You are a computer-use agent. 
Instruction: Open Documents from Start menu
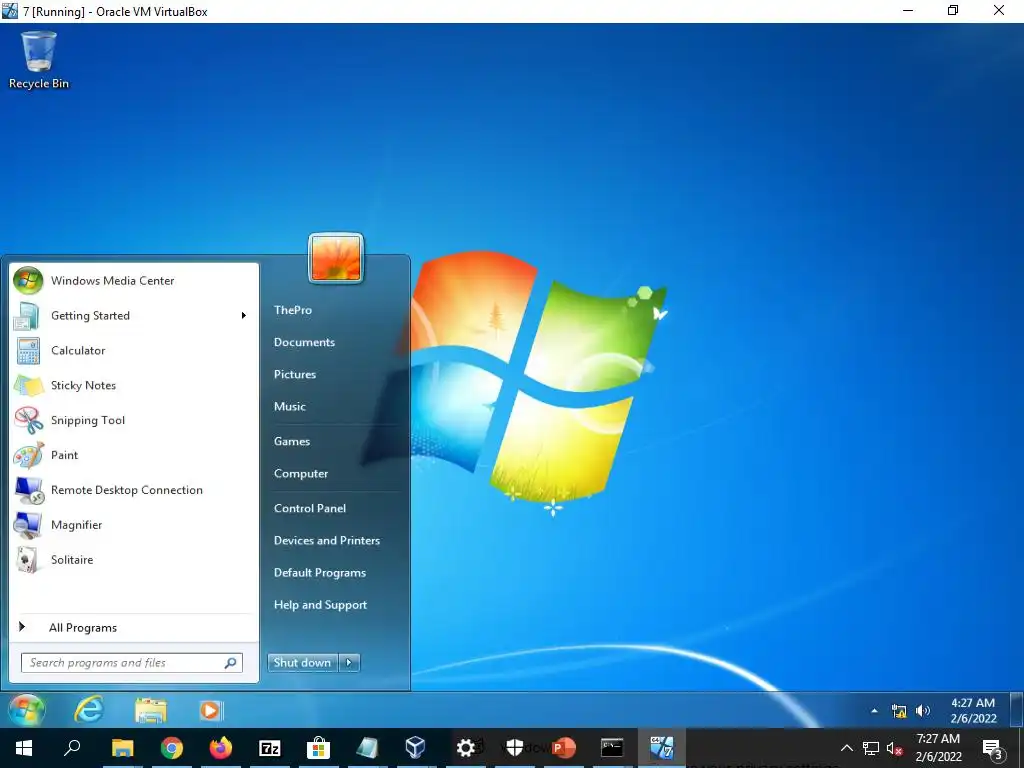pyautogui.click(x=304, y=342)
